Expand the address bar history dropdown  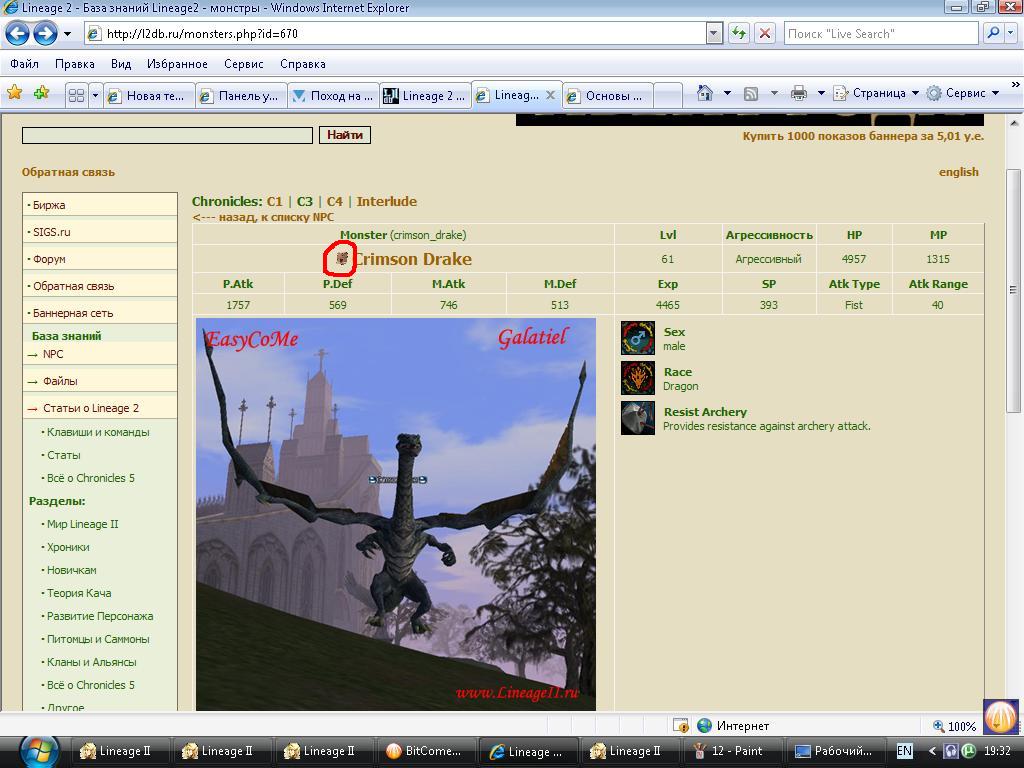[714, 33]
